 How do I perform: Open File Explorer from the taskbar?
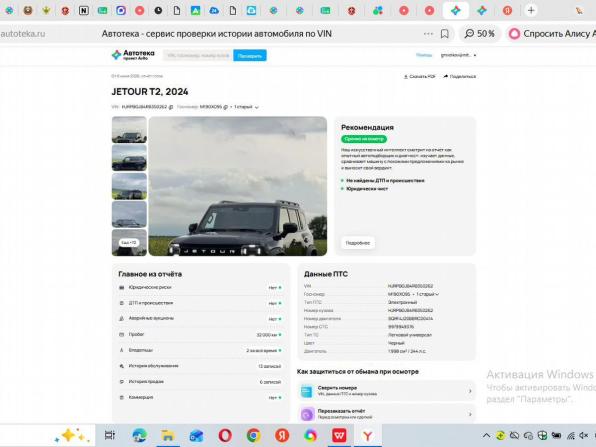click(168, 435)
